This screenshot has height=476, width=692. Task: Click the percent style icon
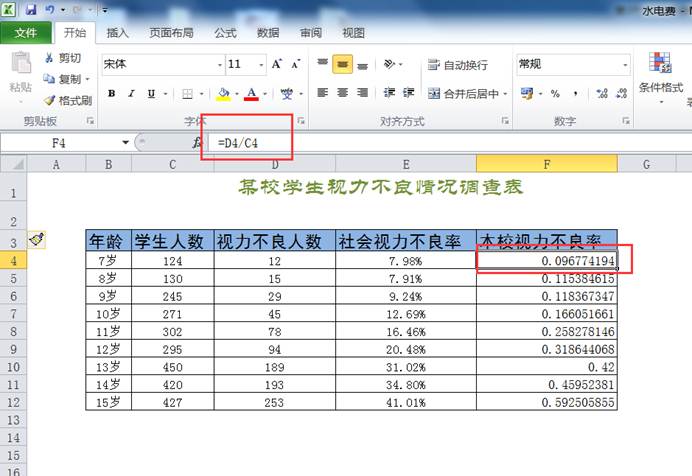(555, 94)
